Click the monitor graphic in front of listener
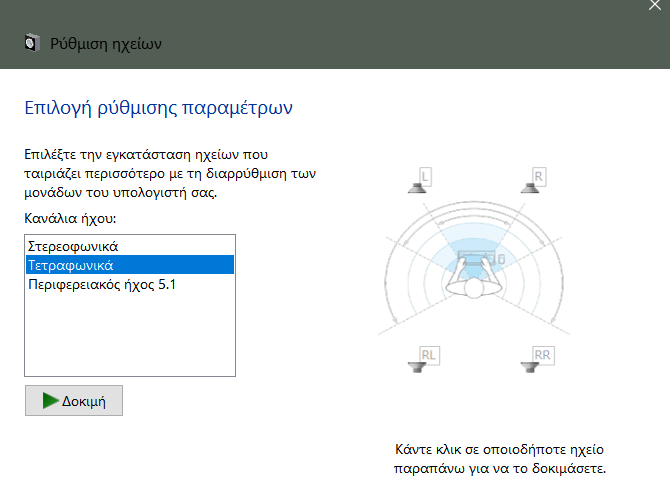This screenshot has width=670, height=497. coord(478,258)
